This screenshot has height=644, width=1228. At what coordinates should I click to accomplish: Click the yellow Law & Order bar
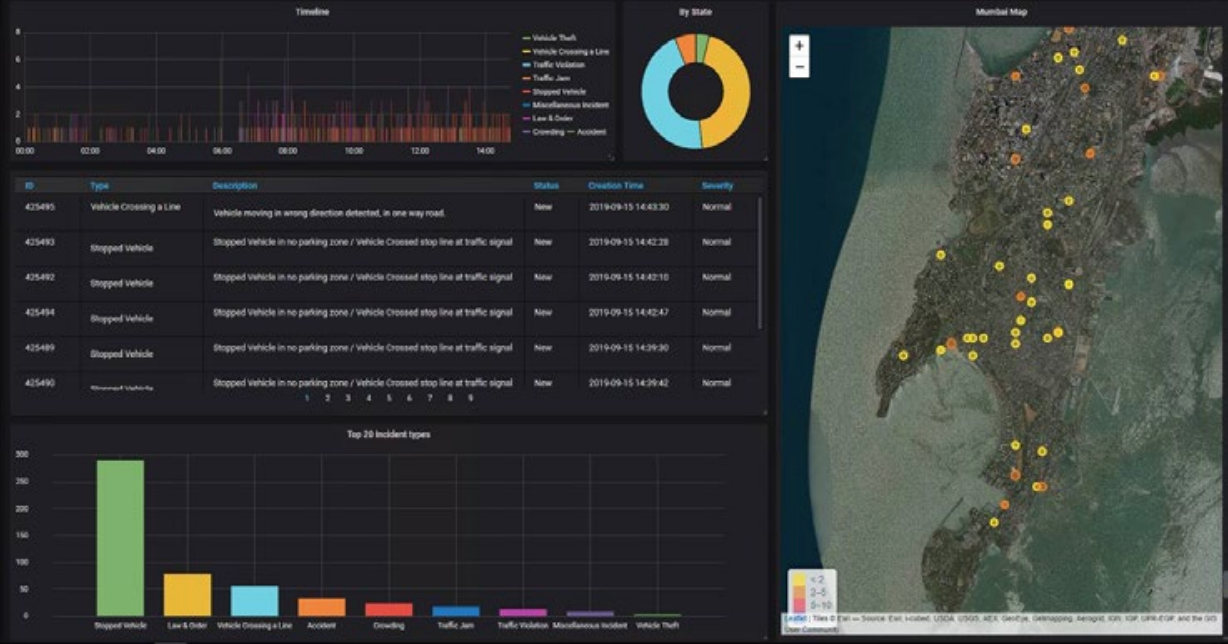click(187, 595)
